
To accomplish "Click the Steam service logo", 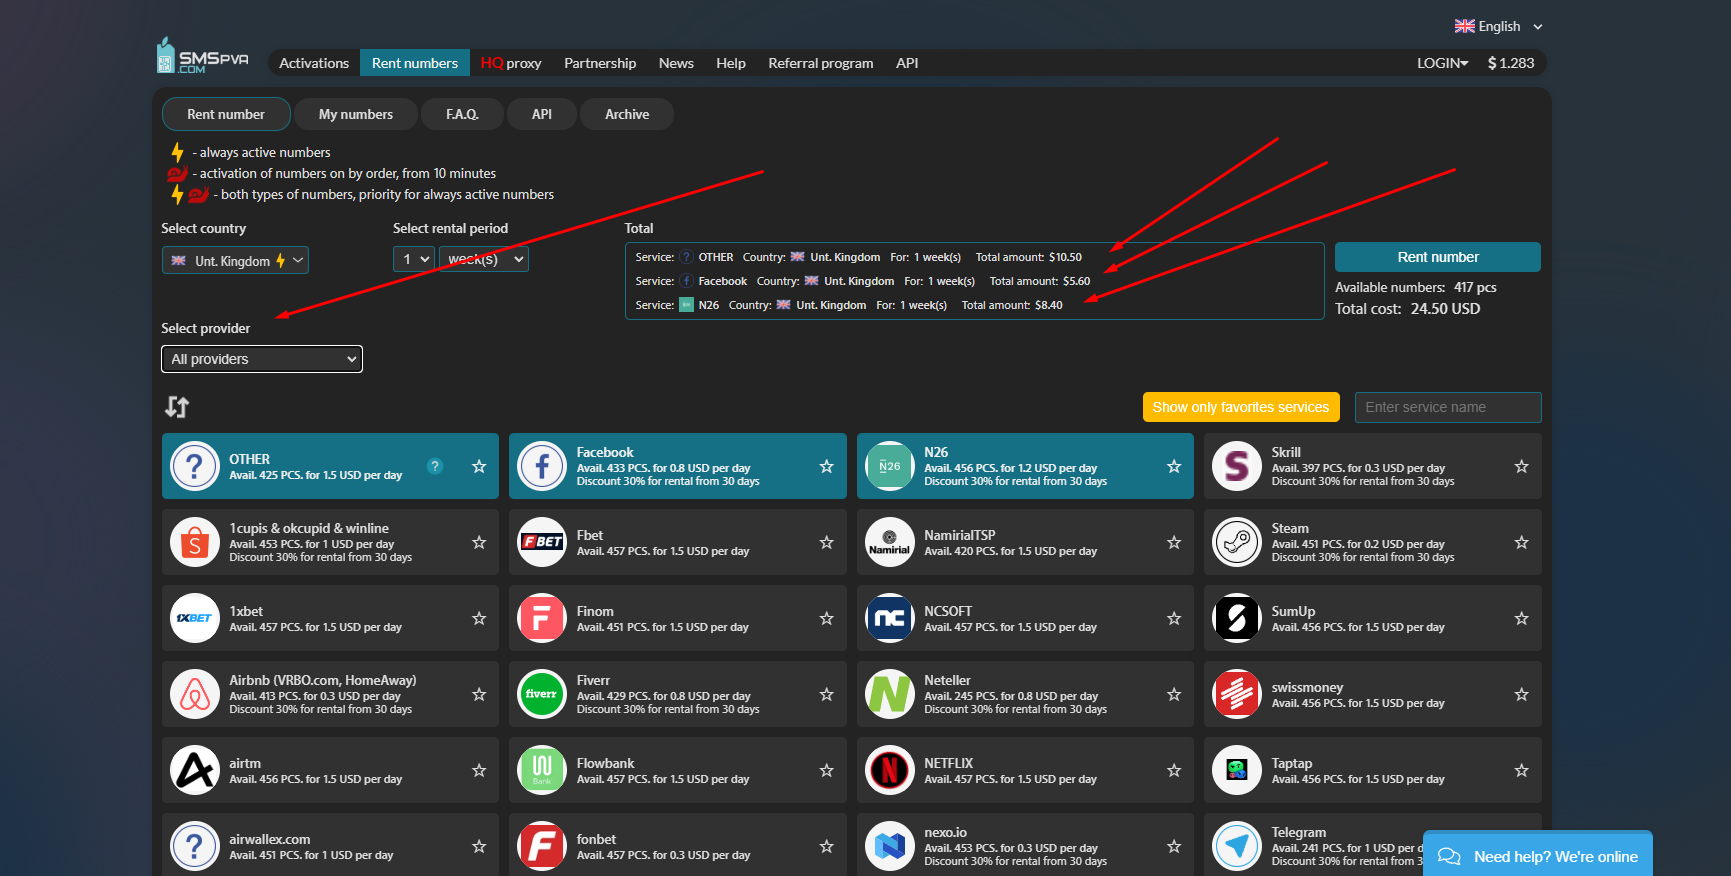I will tap(1237, 542).
